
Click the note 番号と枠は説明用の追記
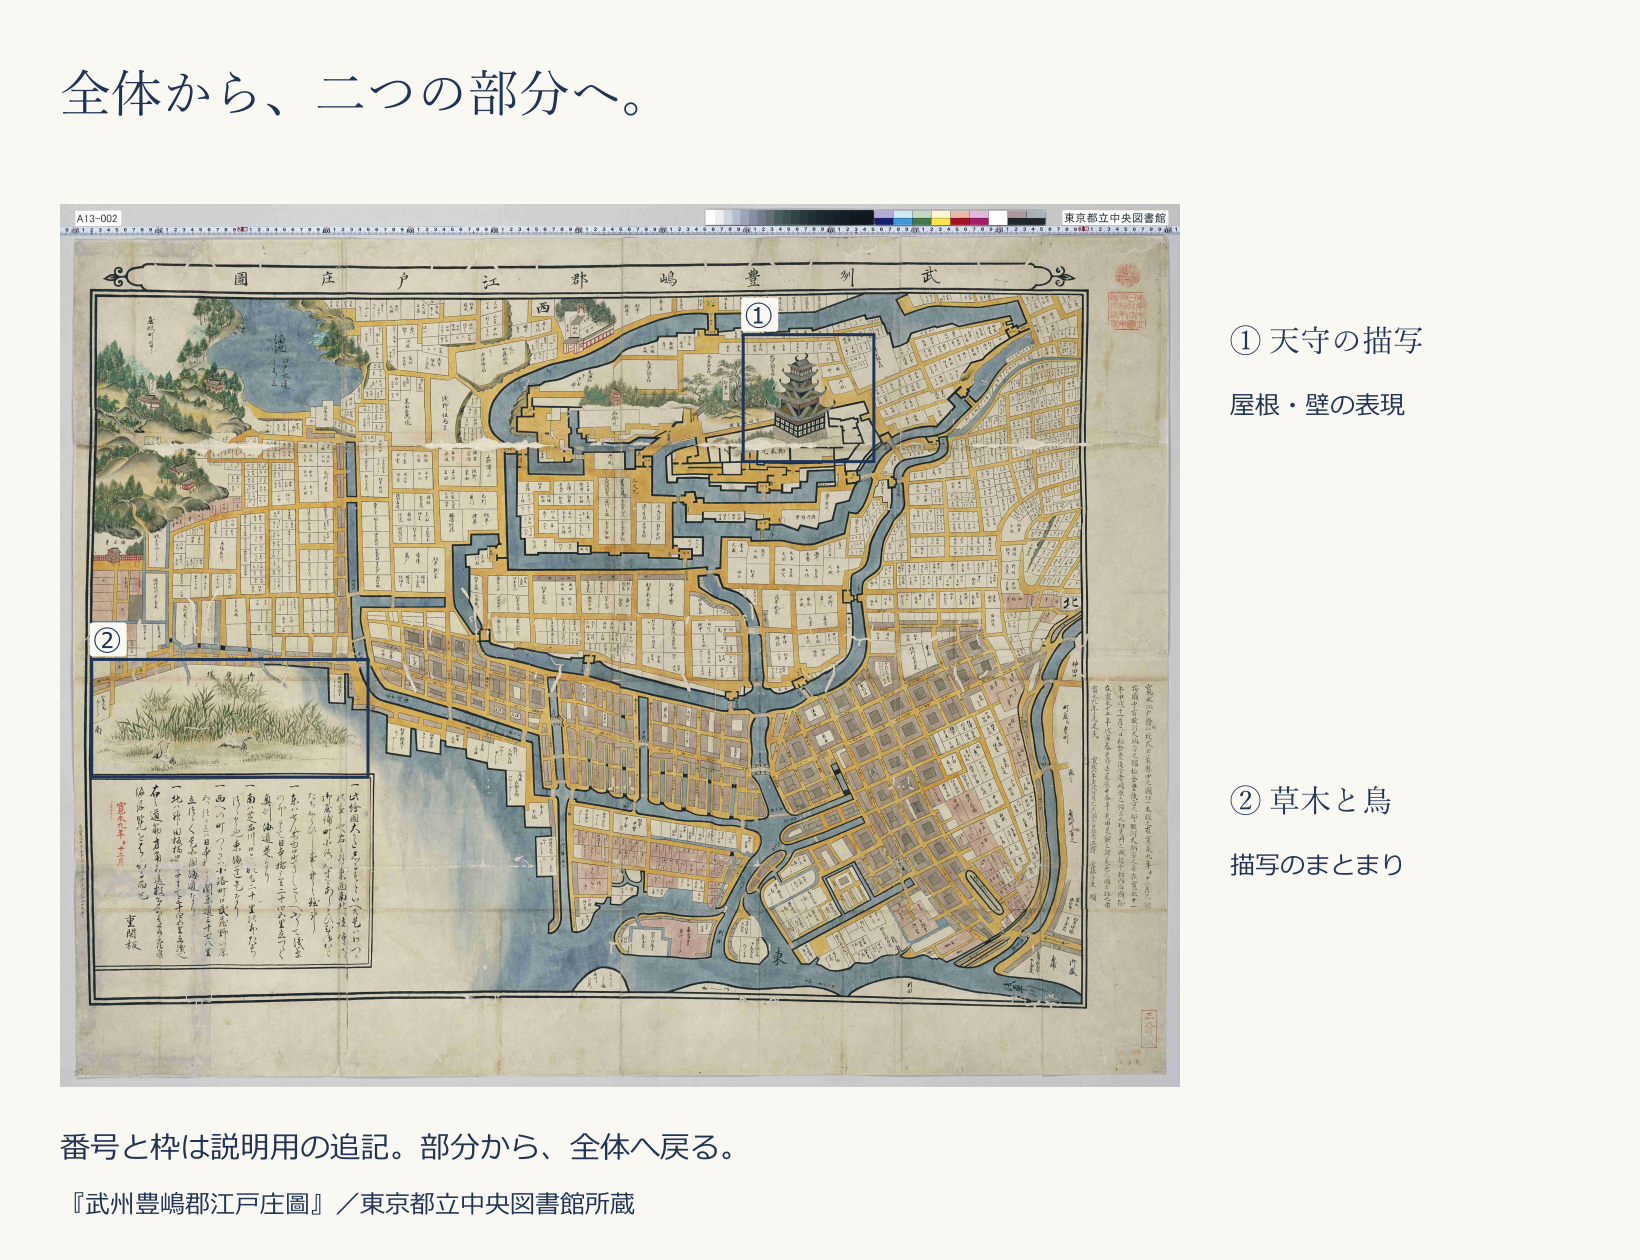[225, 1147]
